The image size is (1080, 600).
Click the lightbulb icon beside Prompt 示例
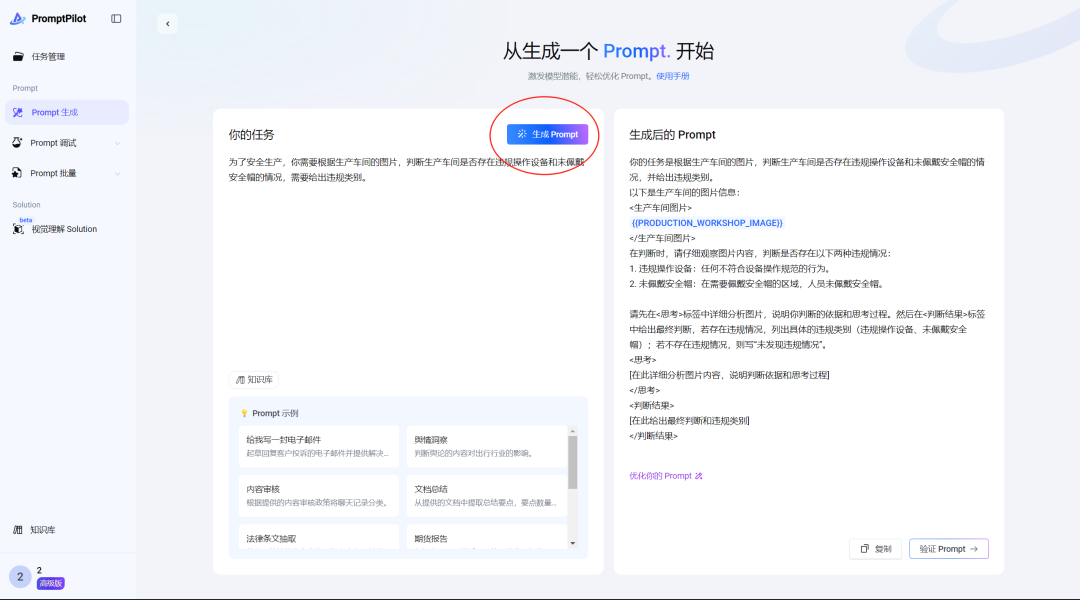[244, 413]
